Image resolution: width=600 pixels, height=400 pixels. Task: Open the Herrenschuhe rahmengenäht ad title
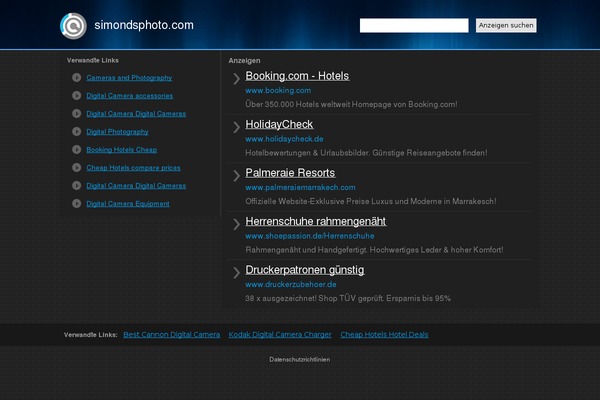tap(316, 221)
